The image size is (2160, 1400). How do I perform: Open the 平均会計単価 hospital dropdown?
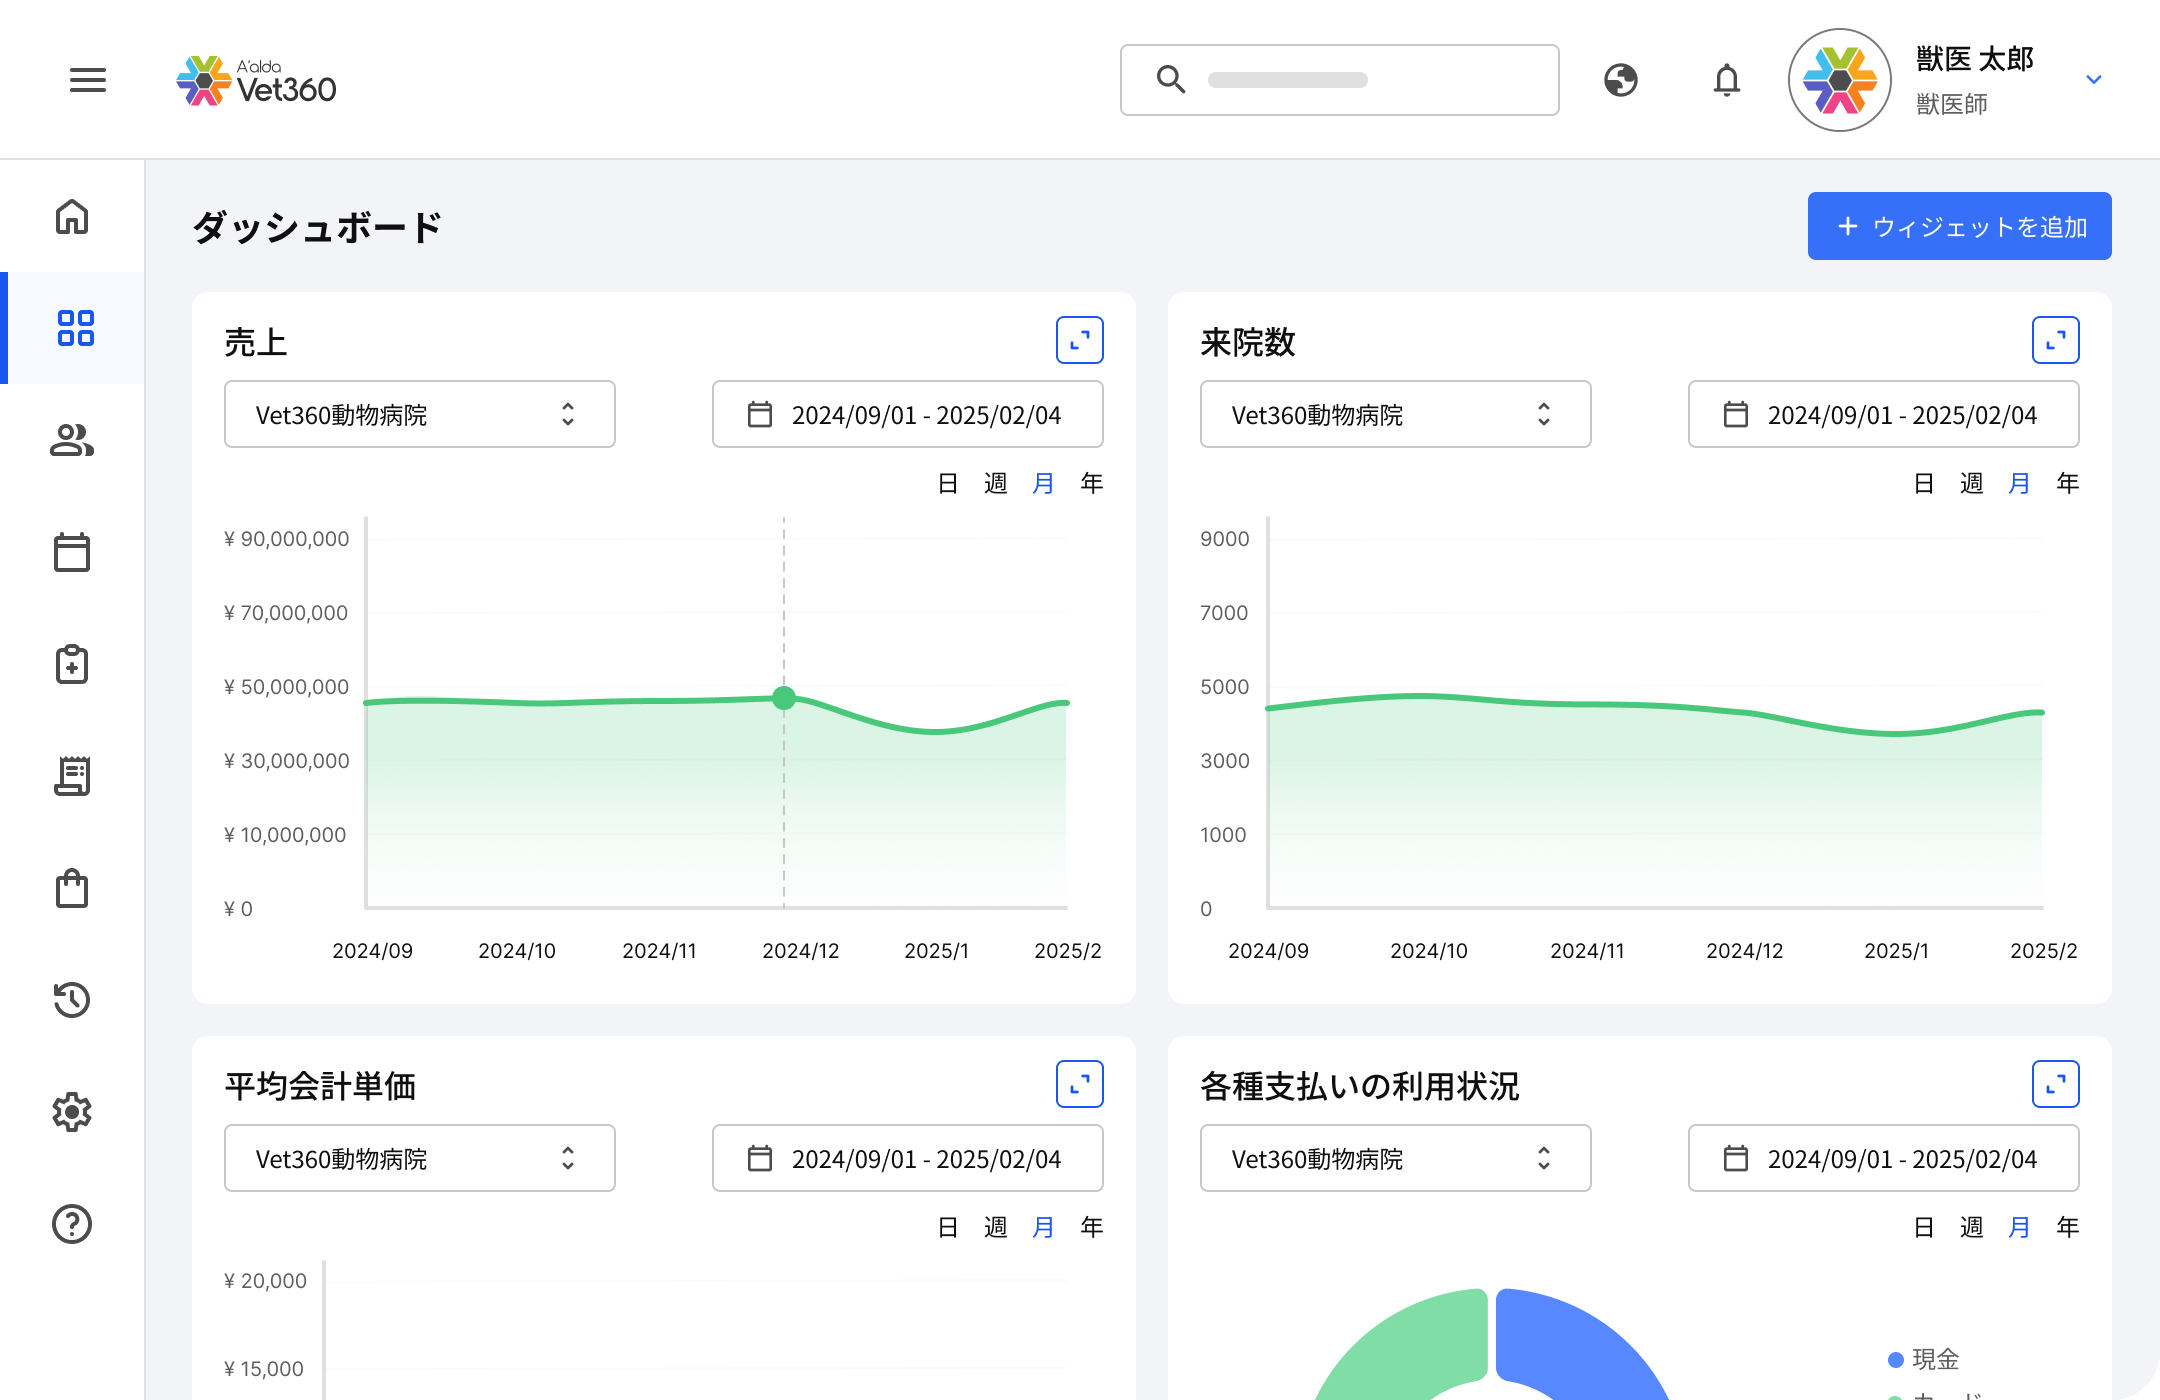420,1158
